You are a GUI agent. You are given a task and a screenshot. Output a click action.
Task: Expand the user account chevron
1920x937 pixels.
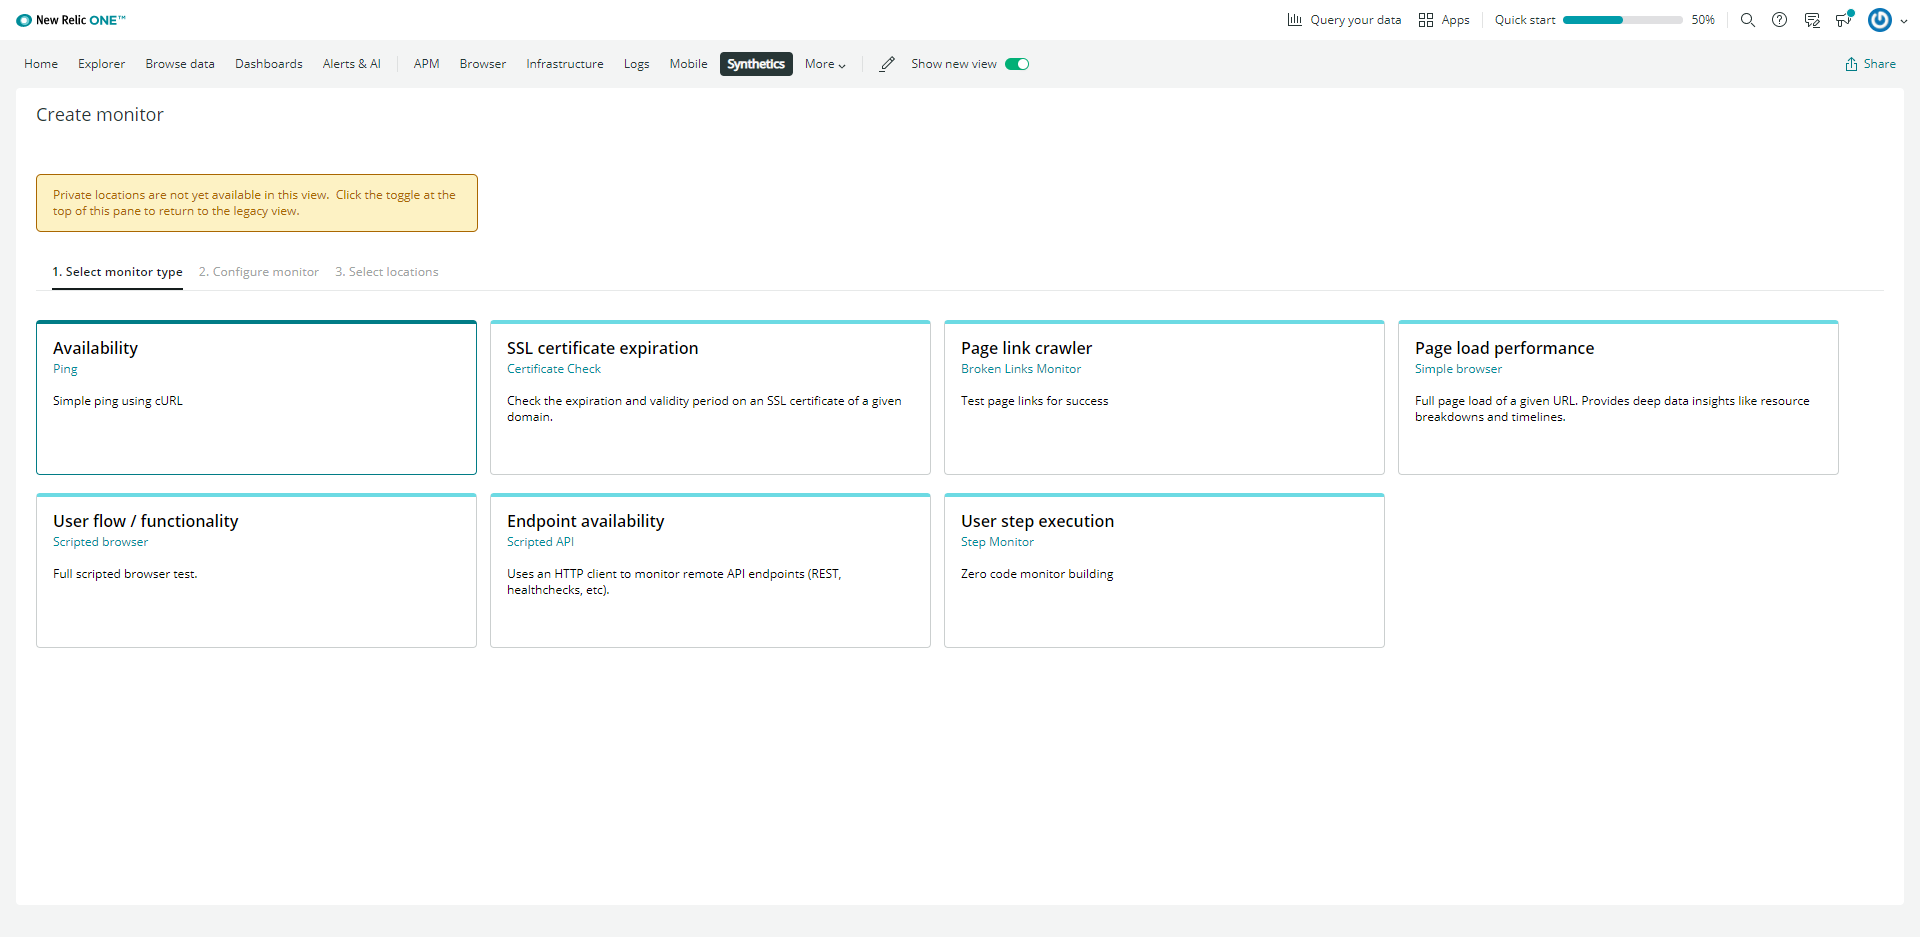[1903, 21]
